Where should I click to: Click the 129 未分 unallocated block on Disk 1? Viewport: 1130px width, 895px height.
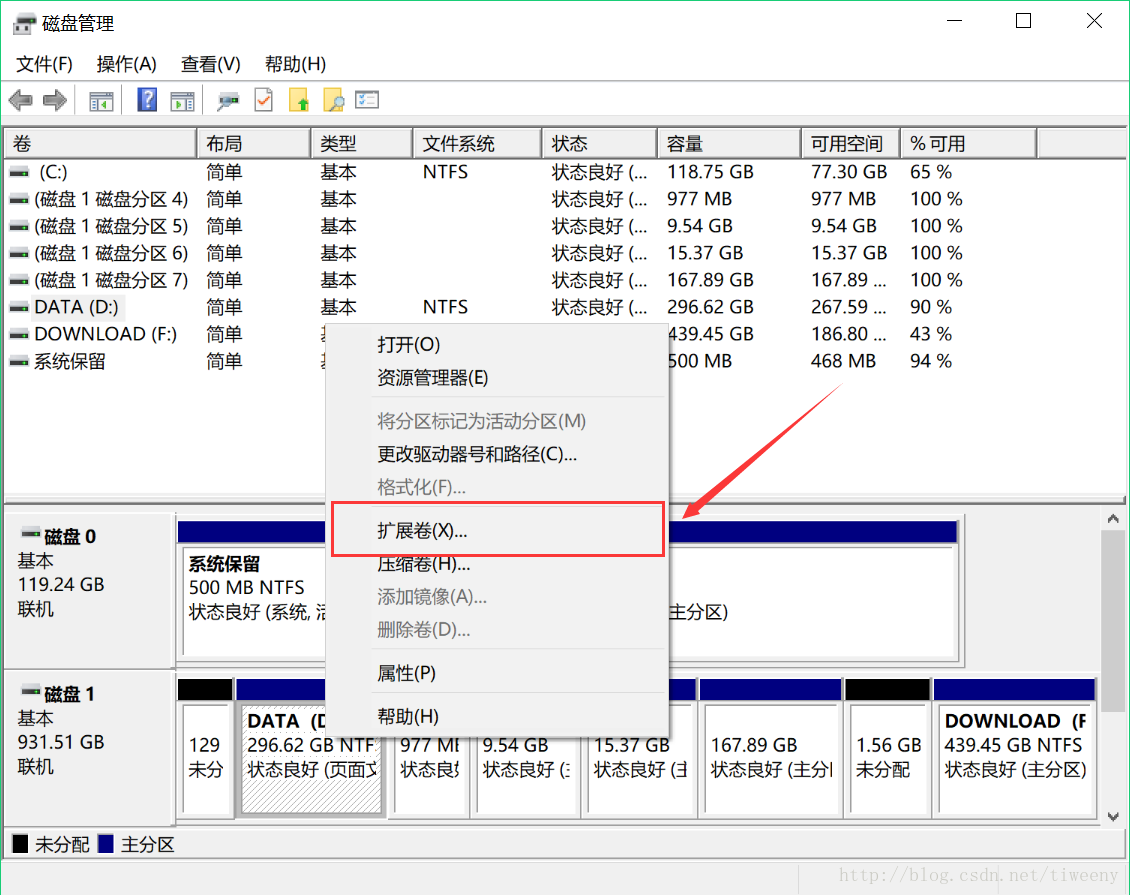tap(205, 759)
